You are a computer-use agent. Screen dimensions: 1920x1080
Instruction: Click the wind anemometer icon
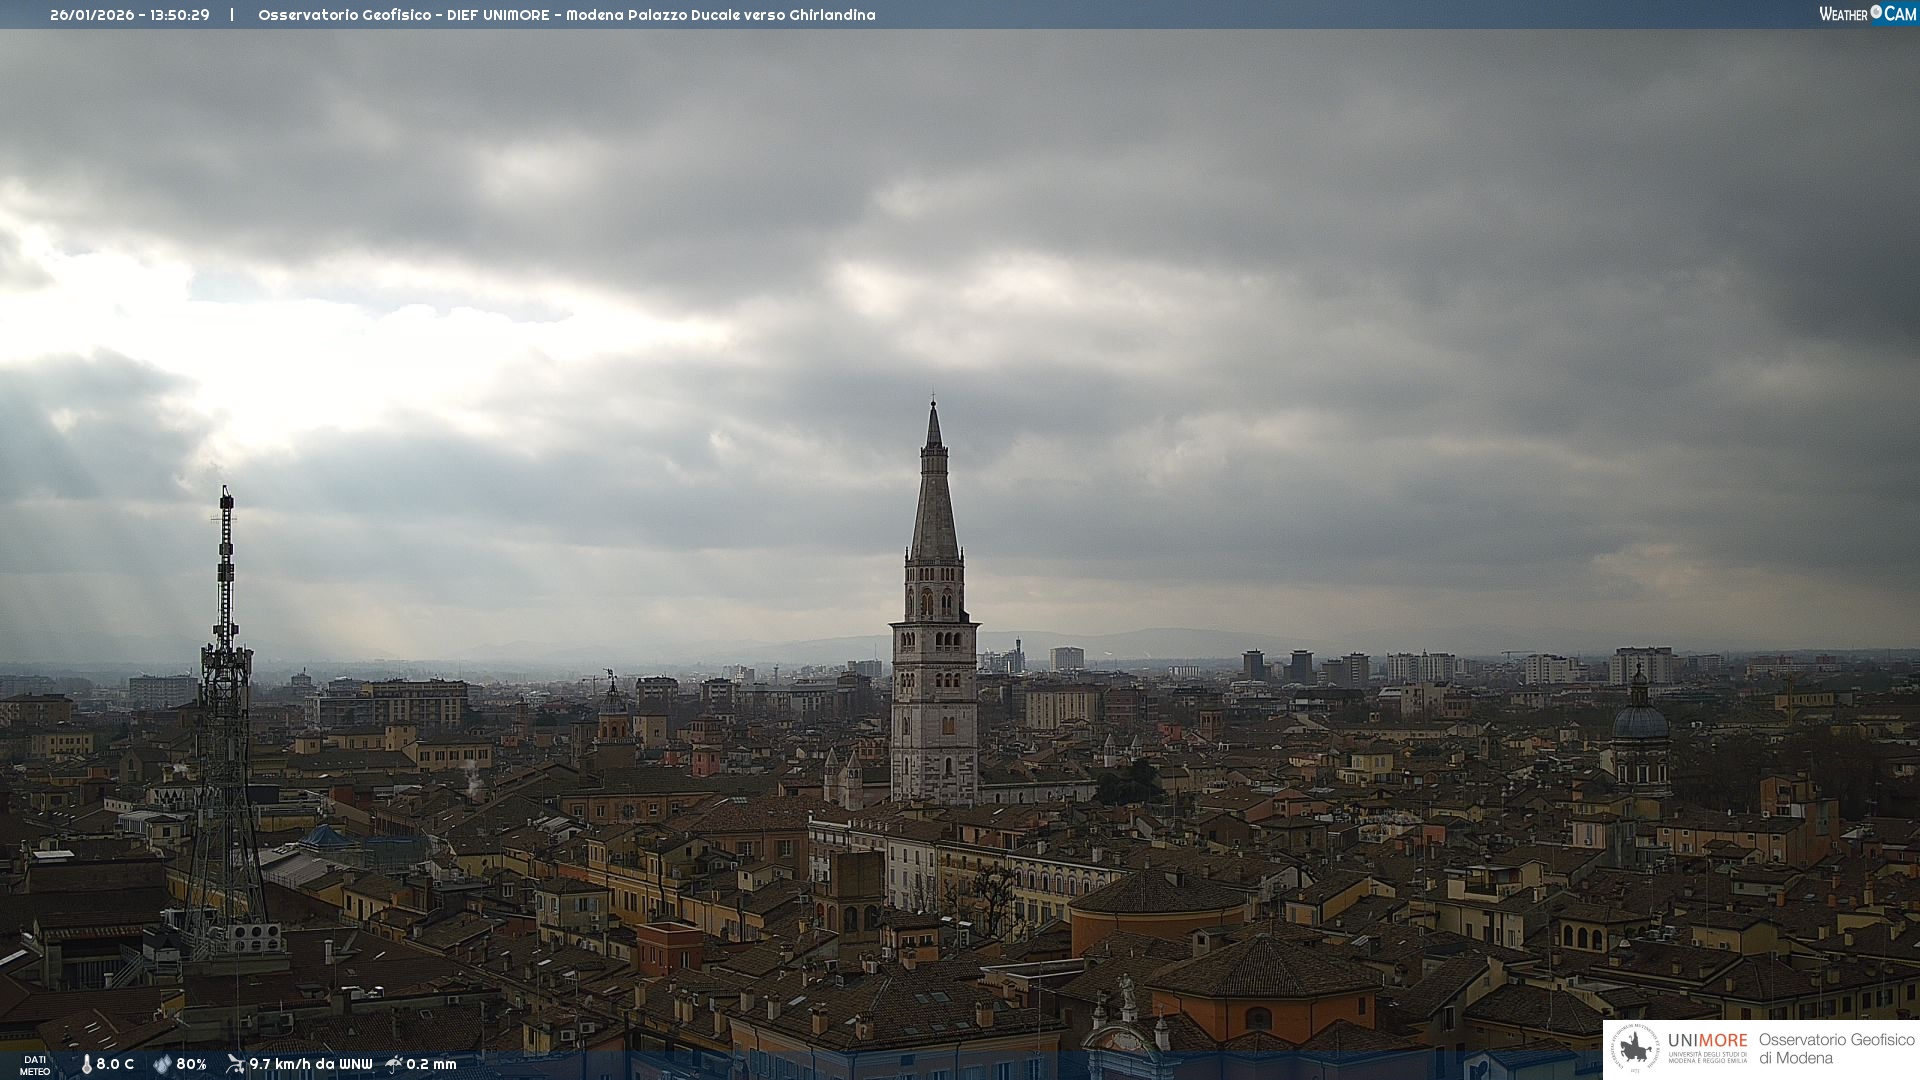(235, 1064)
